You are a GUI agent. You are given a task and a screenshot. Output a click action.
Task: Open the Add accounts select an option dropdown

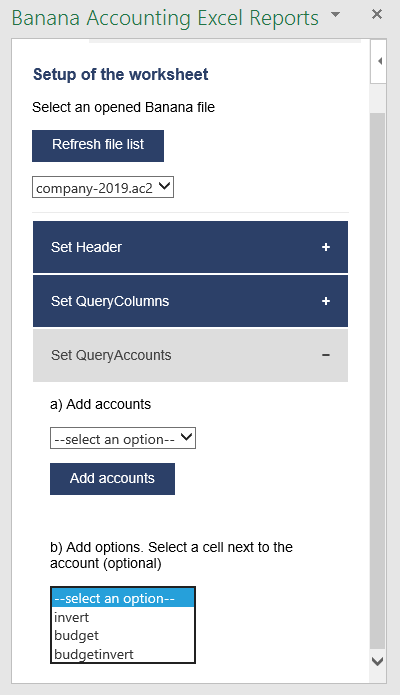click(x=123, y=438)
